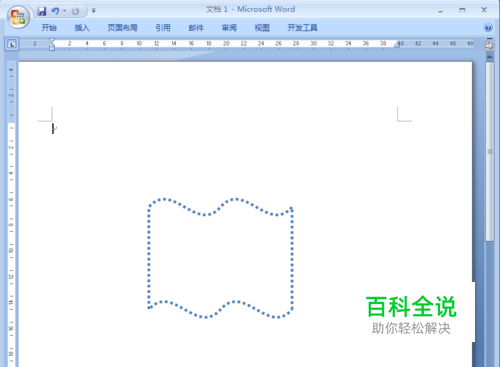Save the document with the floppy icon
Image resolution: width=500 pixels, height=367 pixels.
click(x=42, y=11)
